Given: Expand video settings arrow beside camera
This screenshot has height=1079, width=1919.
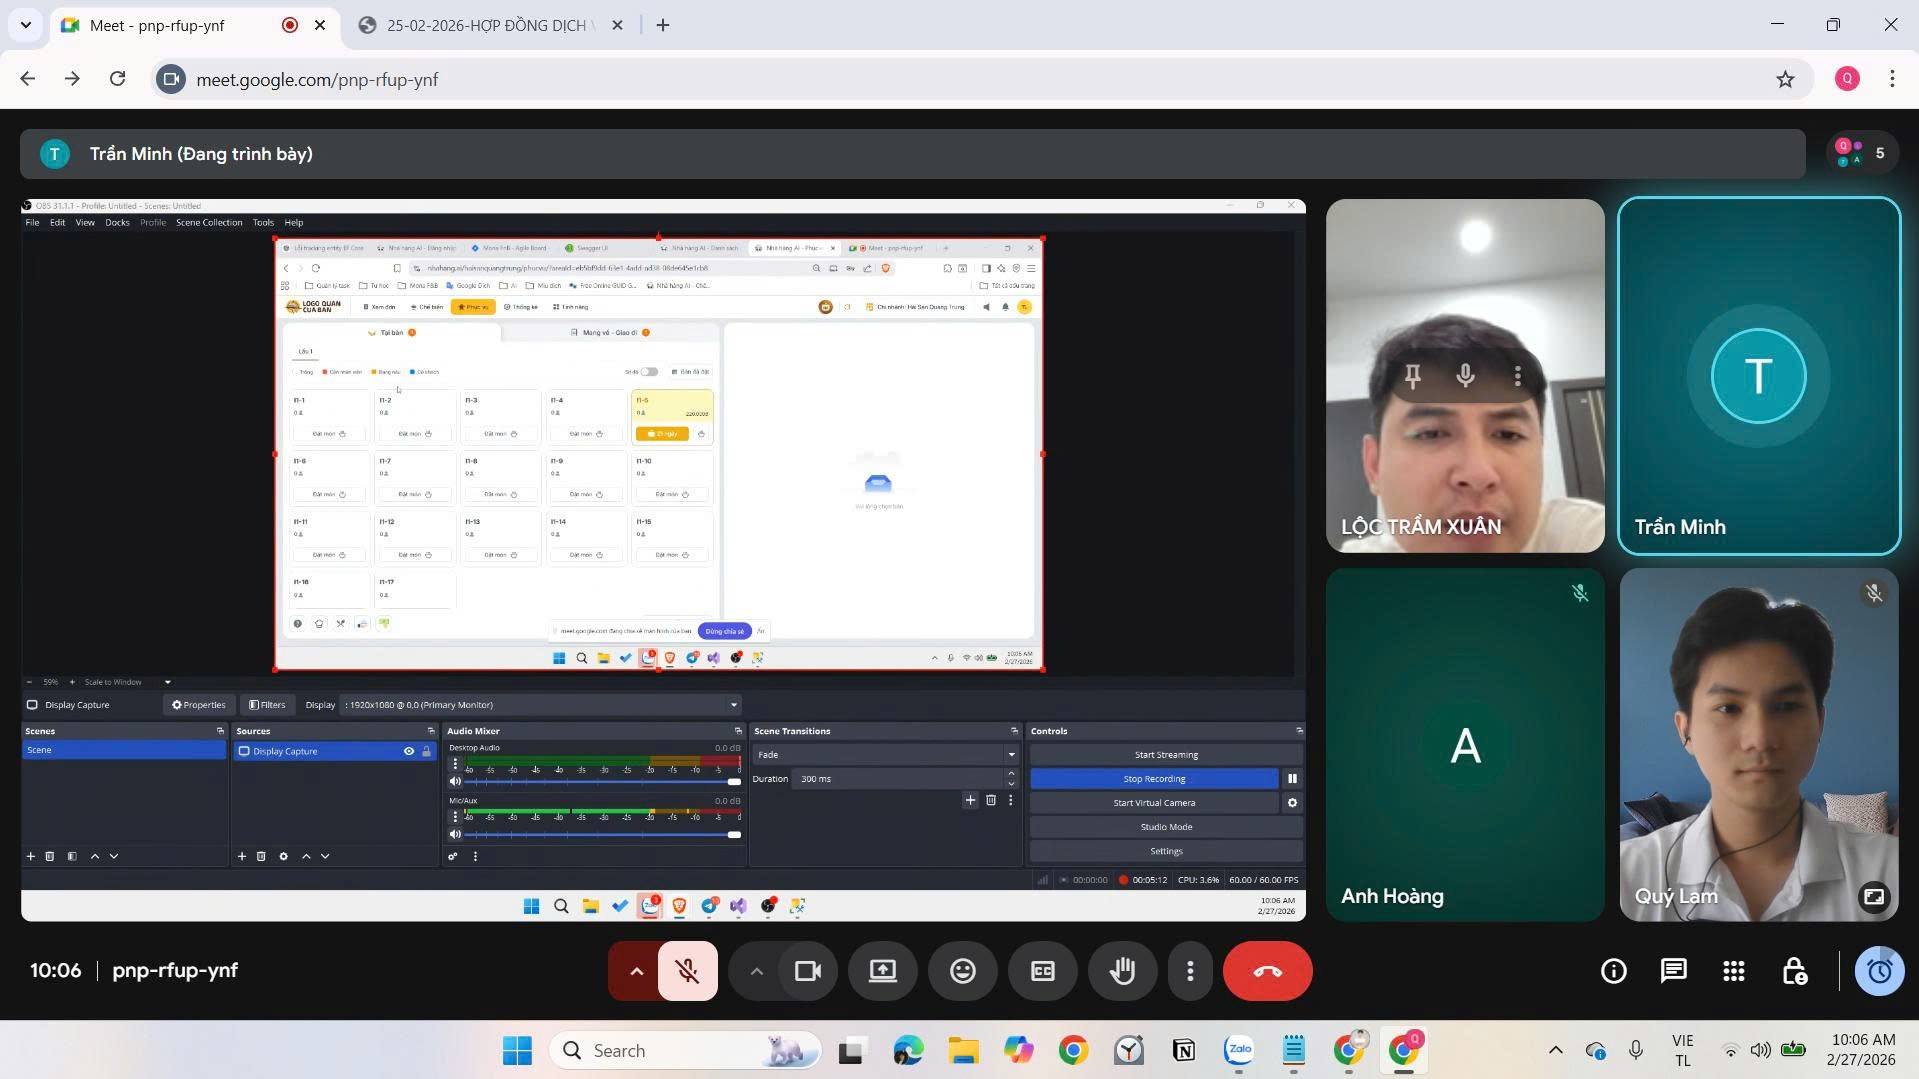Looking at the screenshot, I should click(756, 971).
